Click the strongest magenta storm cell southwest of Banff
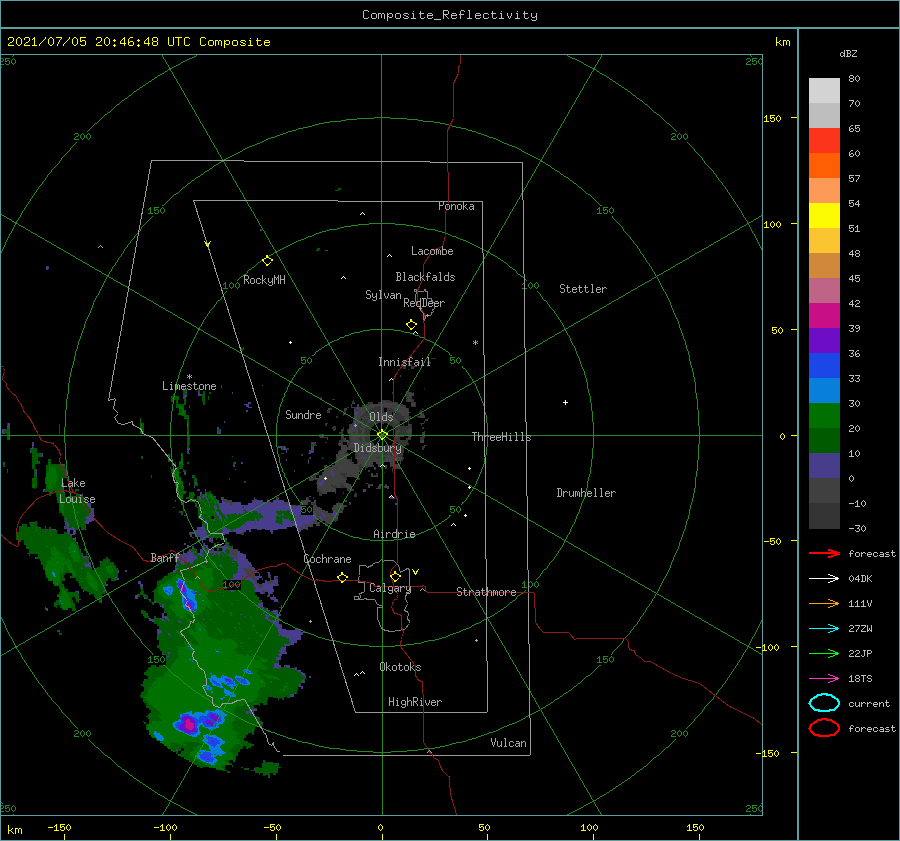Viewport: 900px width, 841px height. click(190, 725)
